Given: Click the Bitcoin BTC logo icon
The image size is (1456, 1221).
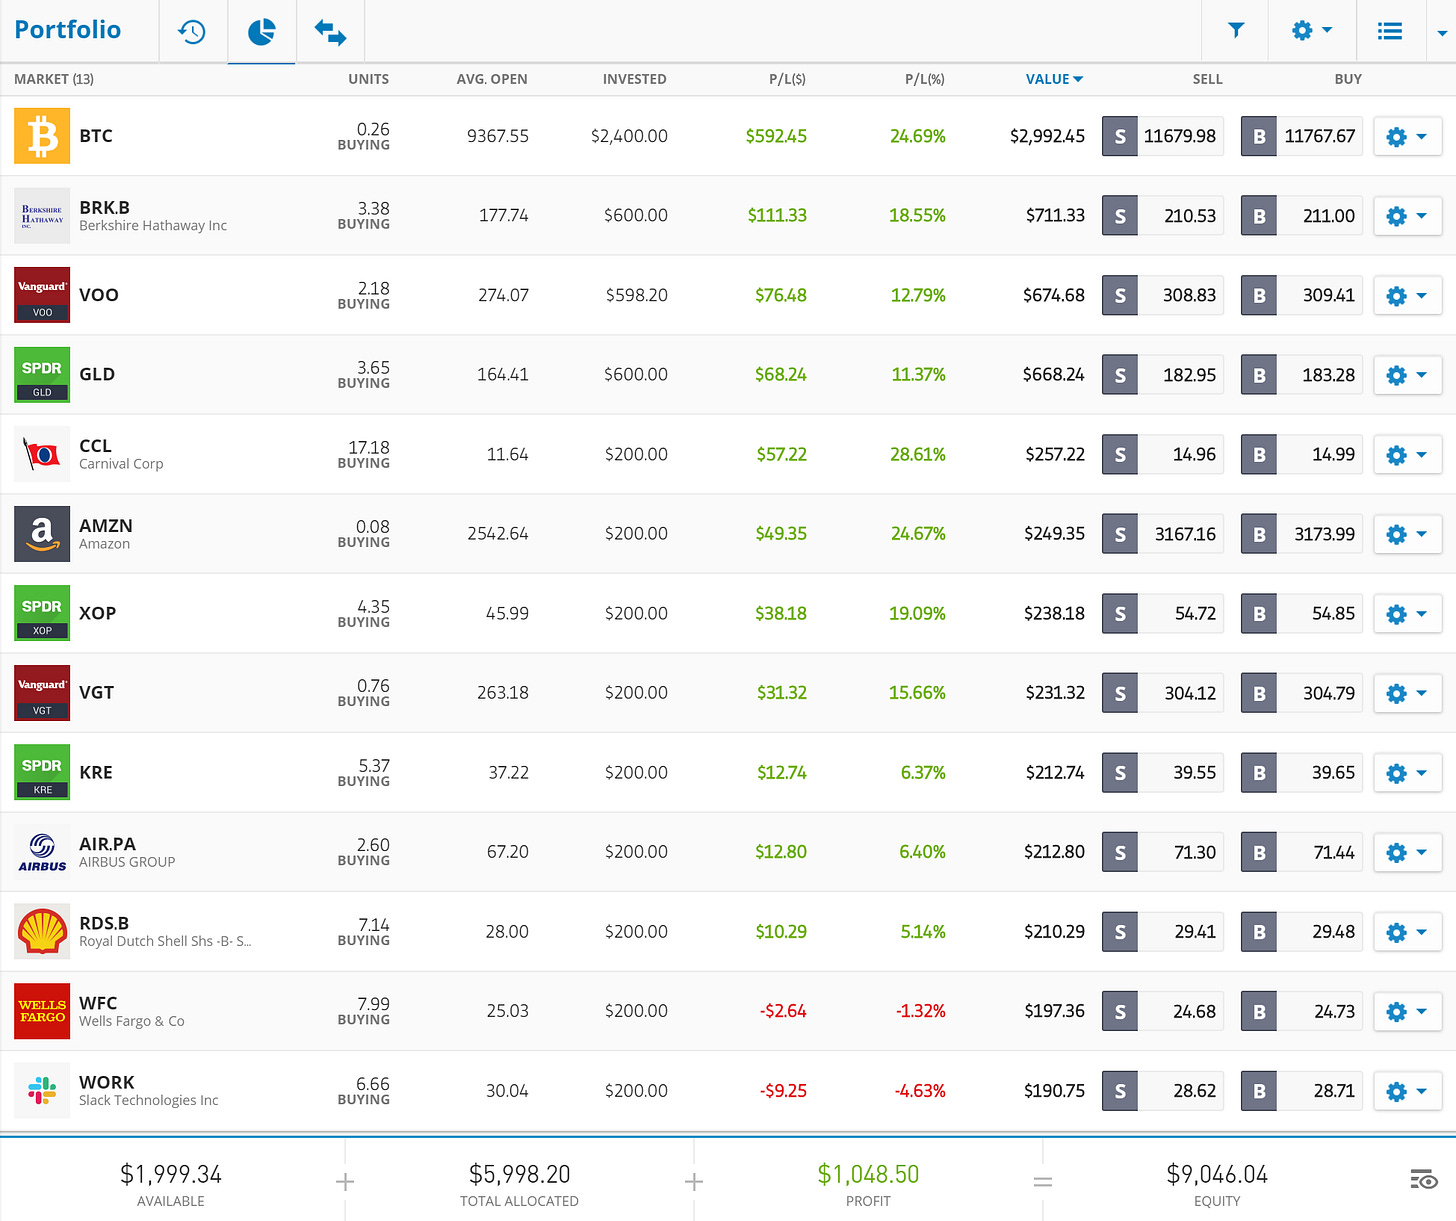Looking at the screenshot, I should [x=42, y=136].
